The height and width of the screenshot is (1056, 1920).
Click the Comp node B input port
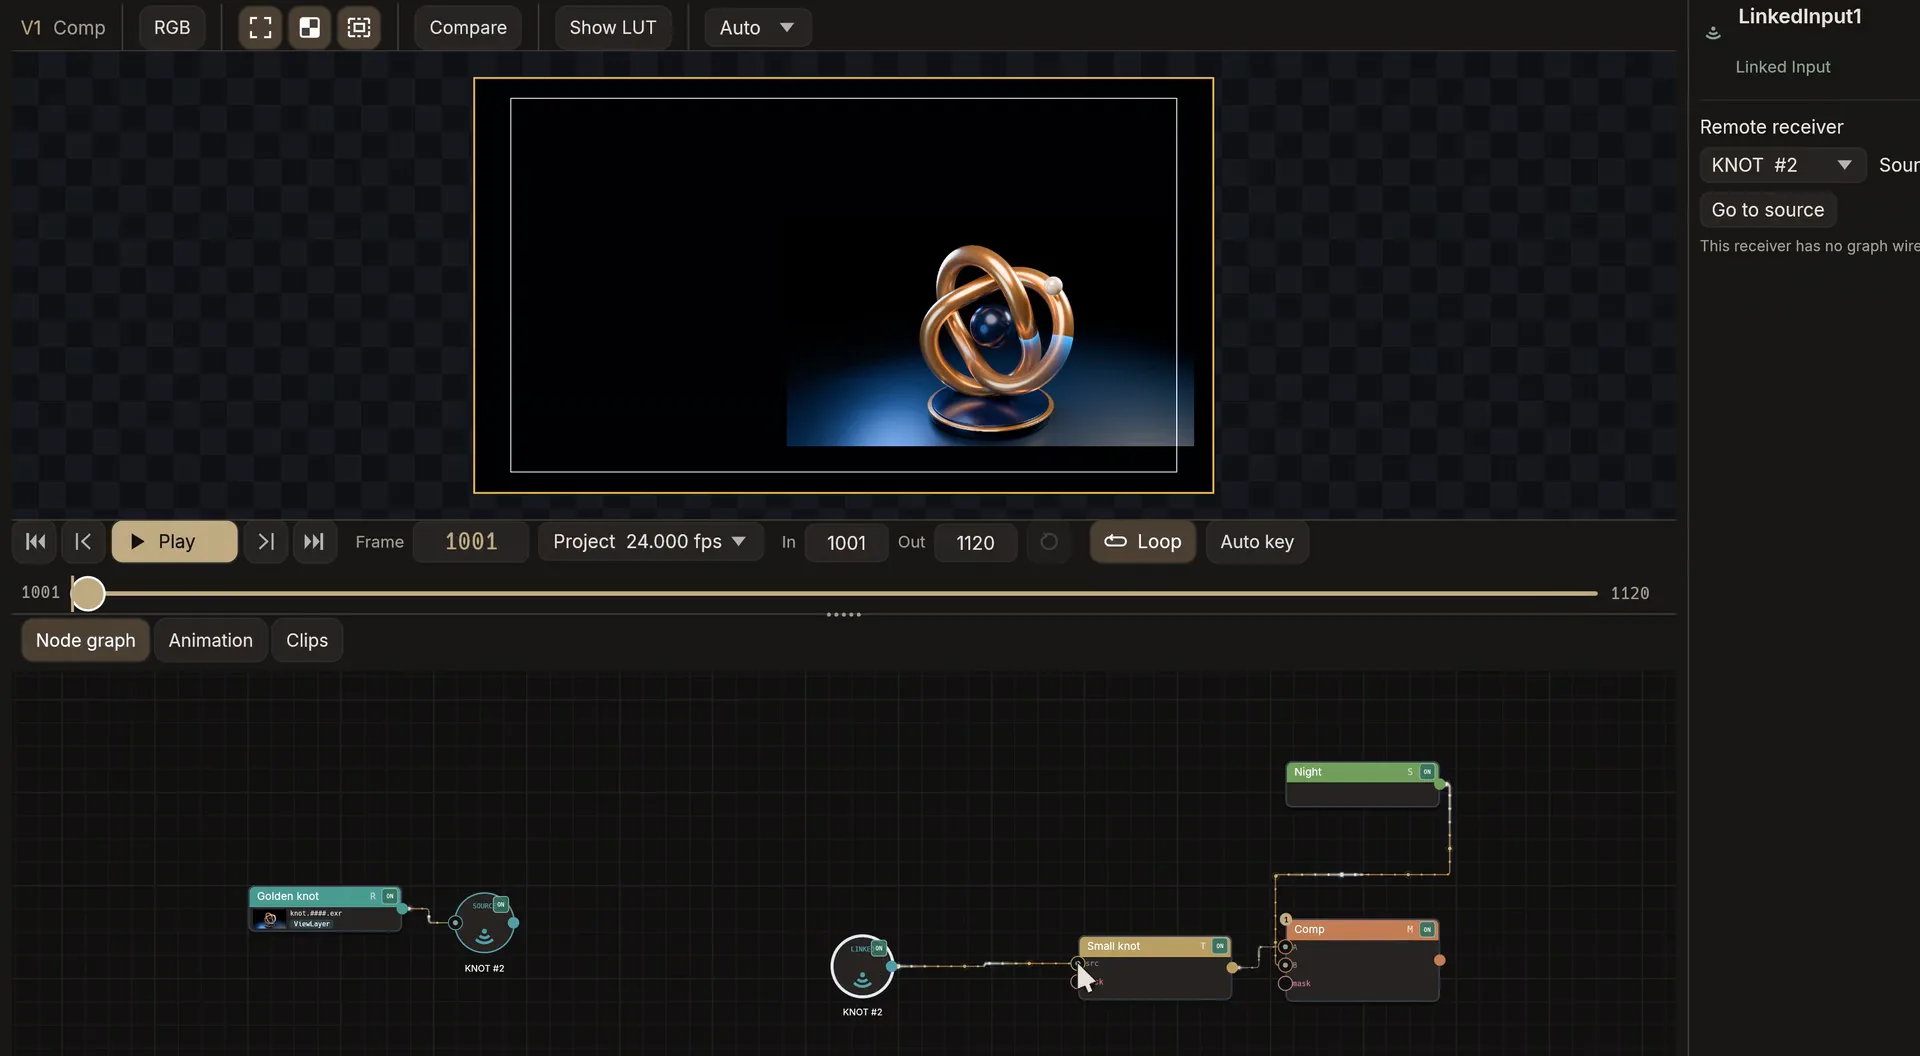[x=1285, y=965]
